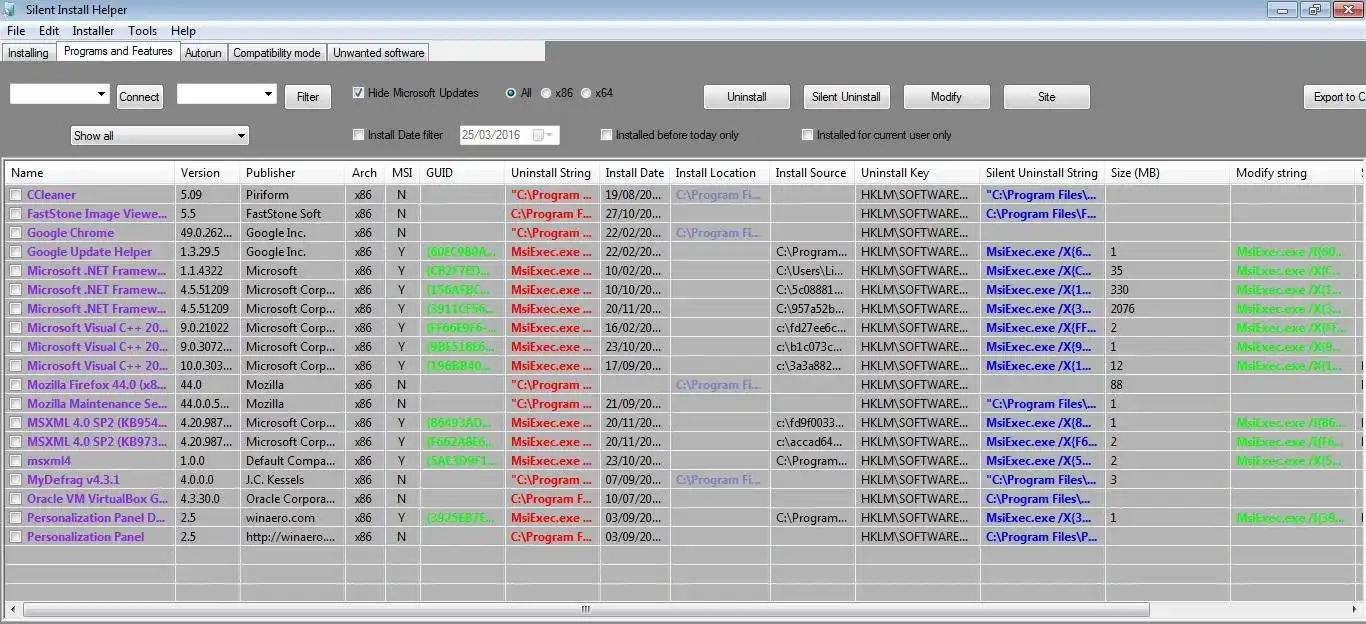
Task: Uncheck Hide Microsoft Updates
Action: [x=358, y=93]
